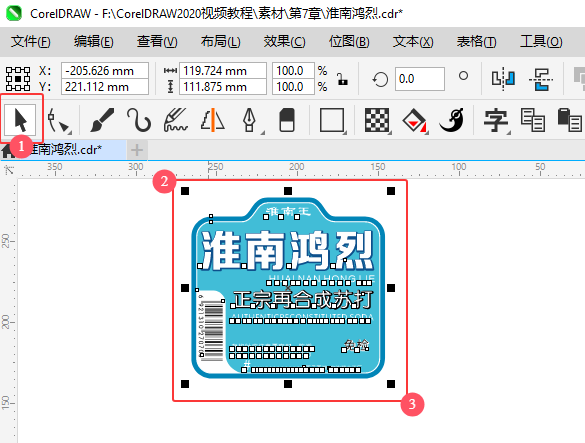Toggle the lock ratio padlock
The width and height of the screenshot is (585, 443).
point(342,79)
